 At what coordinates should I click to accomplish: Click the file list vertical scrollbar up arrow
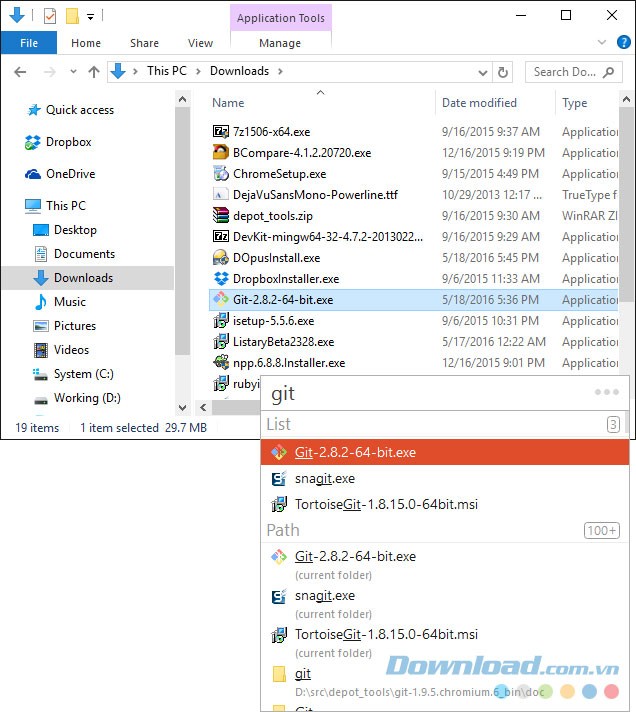(x=626, y=99)
